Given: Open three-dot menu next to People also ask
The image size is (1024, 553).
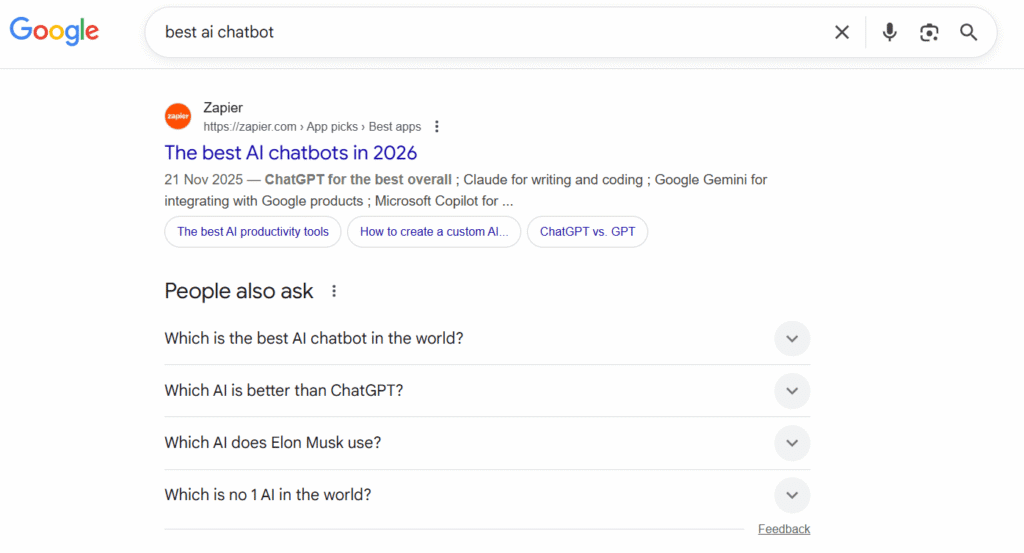Looking at the screenshot, I should tap(334, 291).
